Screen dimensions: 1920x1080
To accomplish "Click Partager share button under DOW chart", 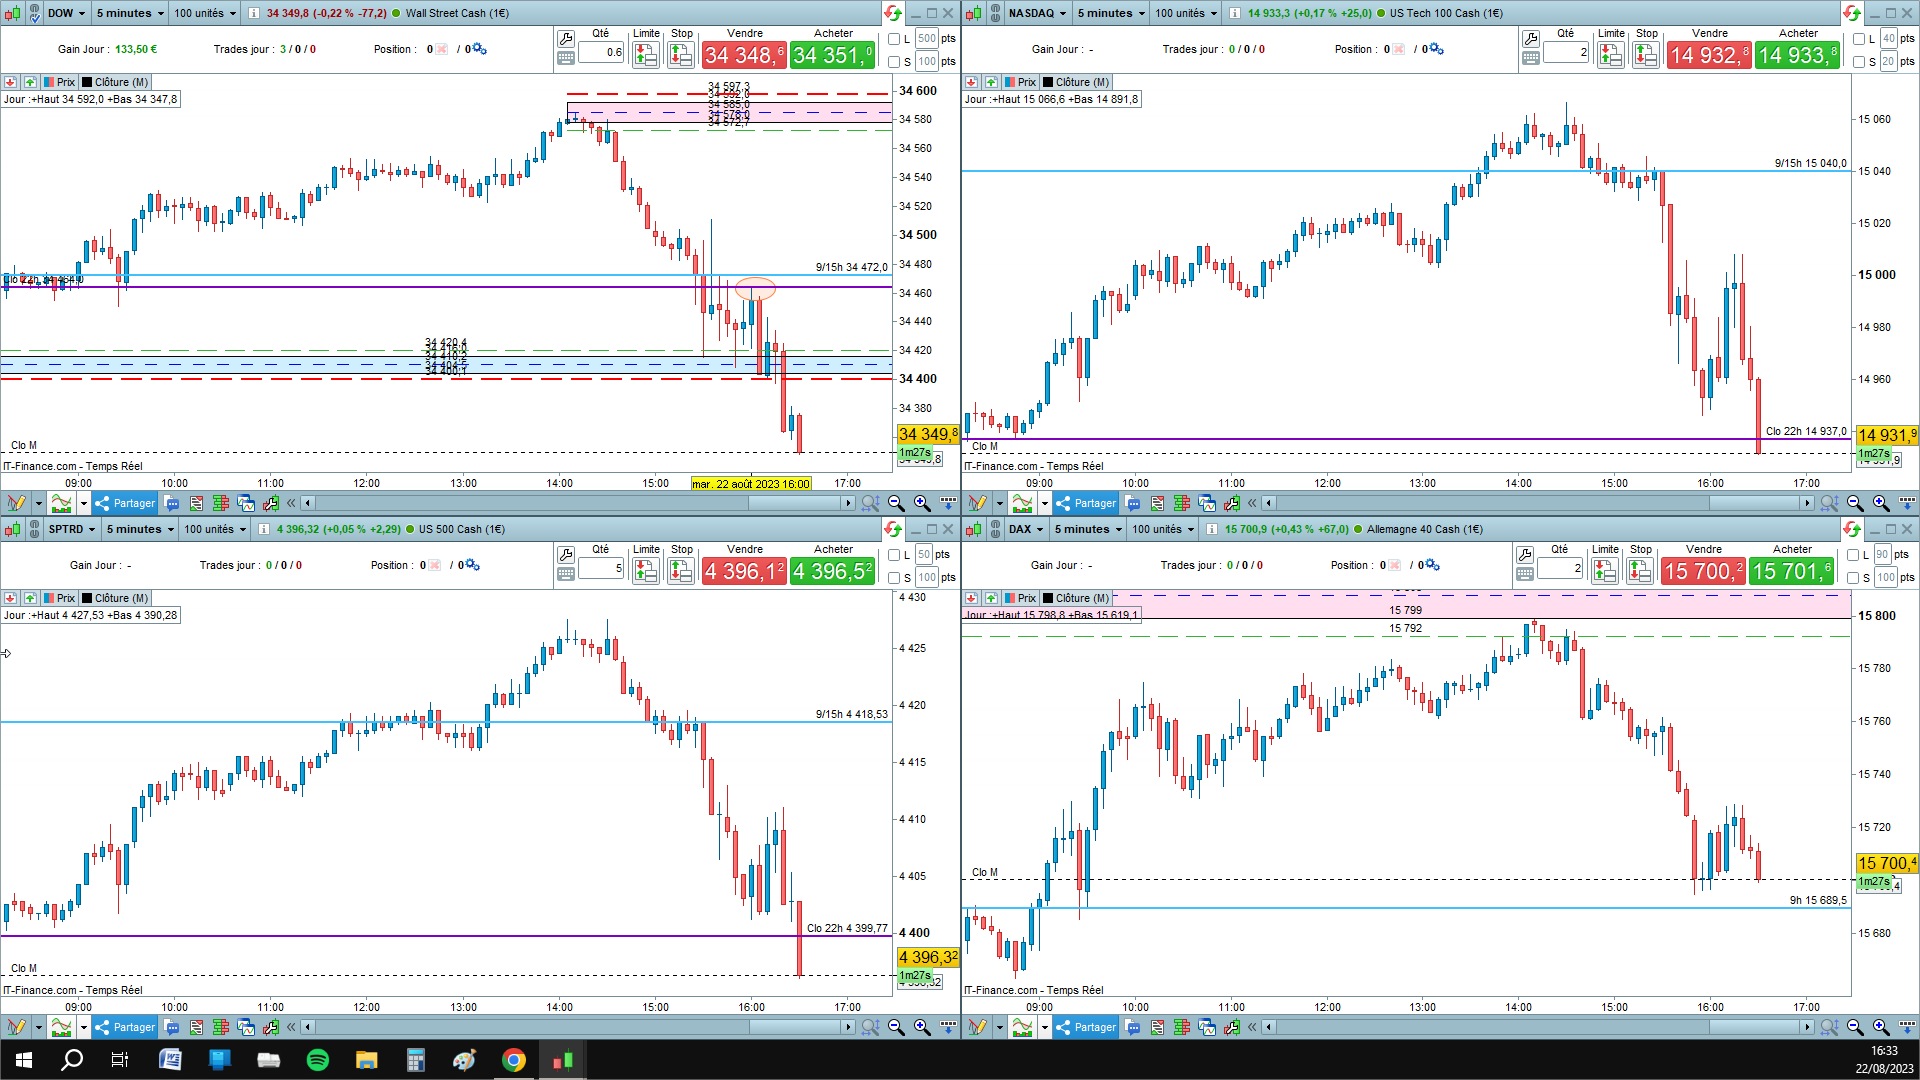I will point(126,503).
